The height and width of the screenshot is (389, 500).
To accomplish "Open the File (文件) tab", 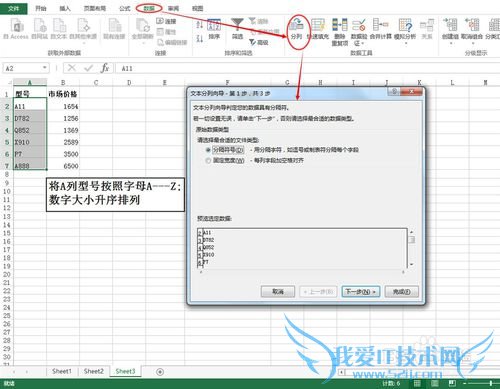I will pos(14,8).
